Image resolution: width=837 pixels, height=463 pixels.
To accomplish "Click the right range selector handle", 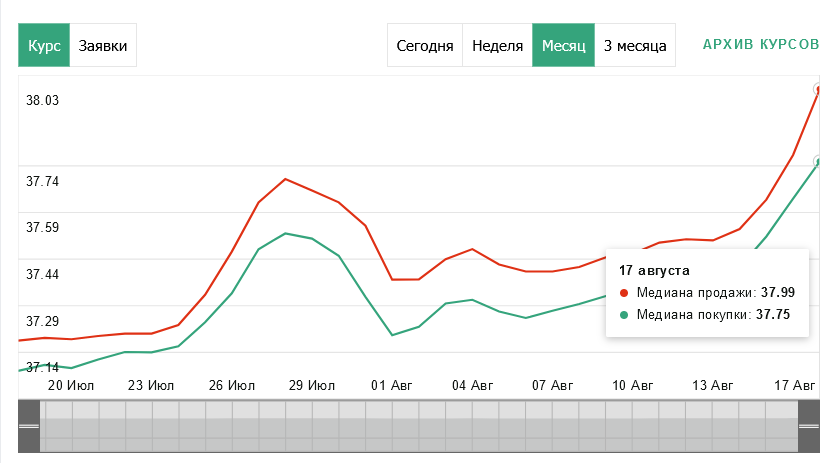I will (x=808, y=426).
